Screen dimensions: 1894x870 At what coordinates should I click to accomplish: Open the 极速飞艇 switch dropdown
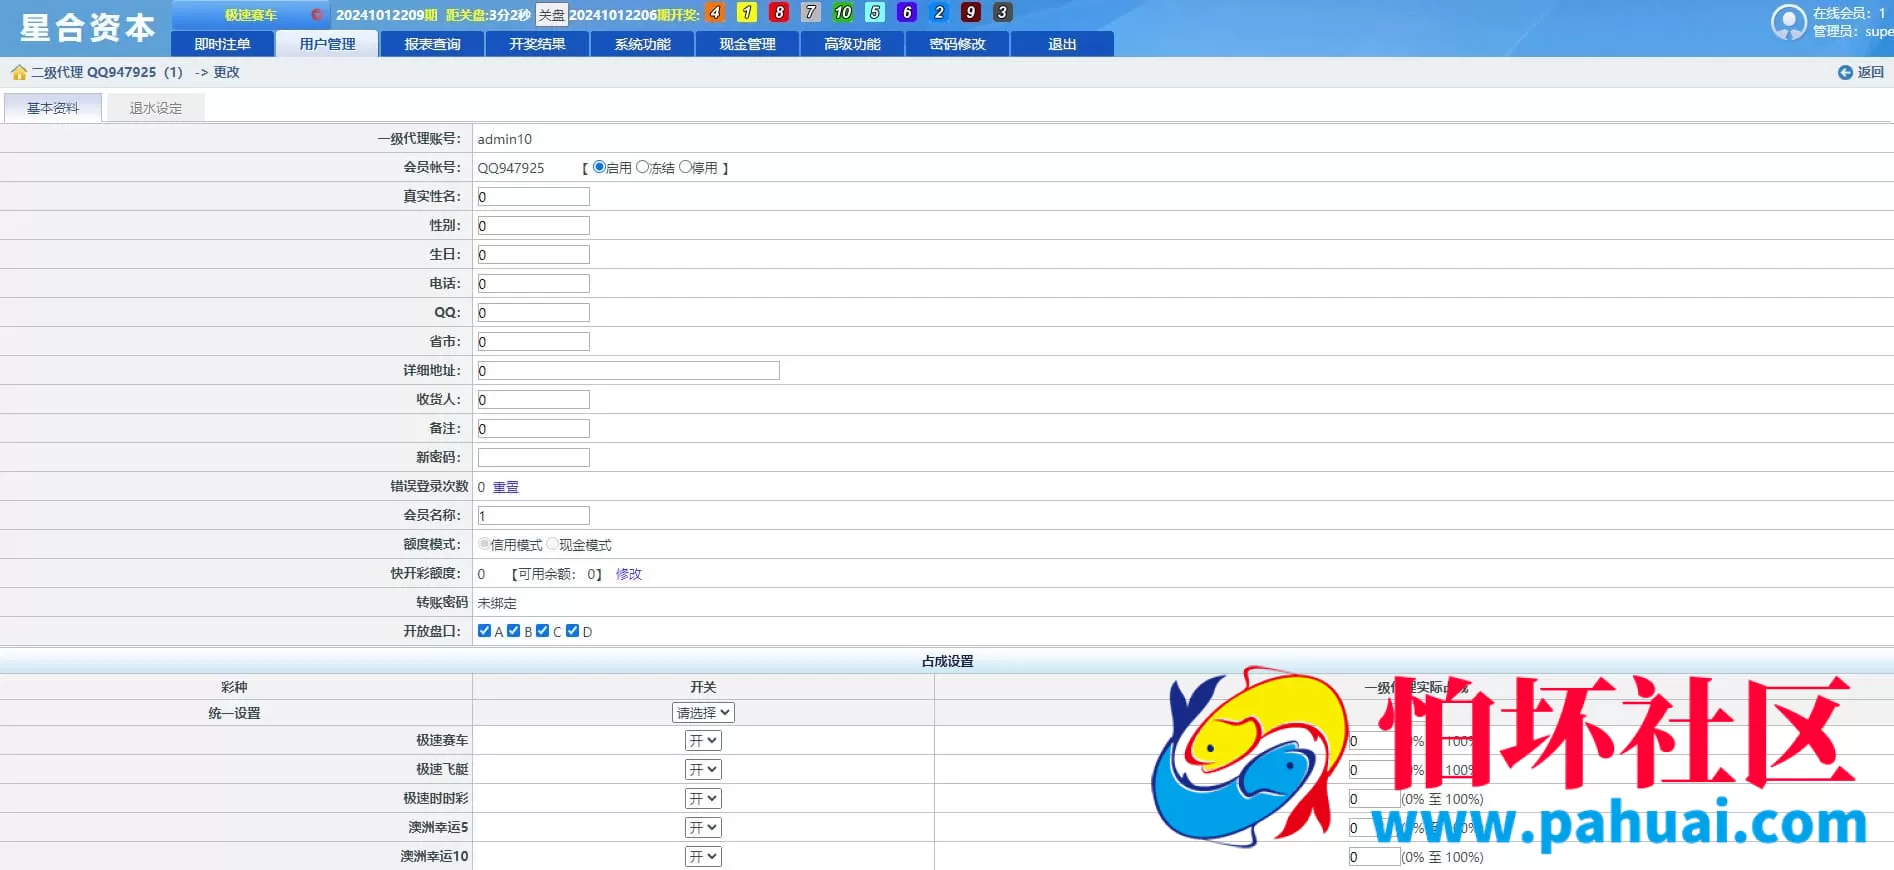[x=703, y=770]
